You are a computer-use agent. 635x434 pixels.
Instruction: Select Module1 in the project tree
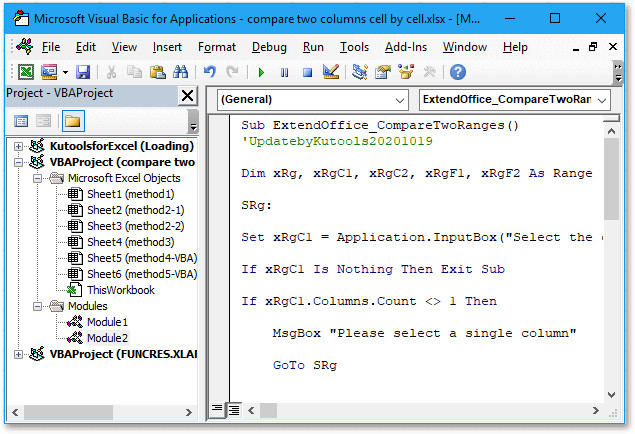pyautogui.click(x=107, y=322)
